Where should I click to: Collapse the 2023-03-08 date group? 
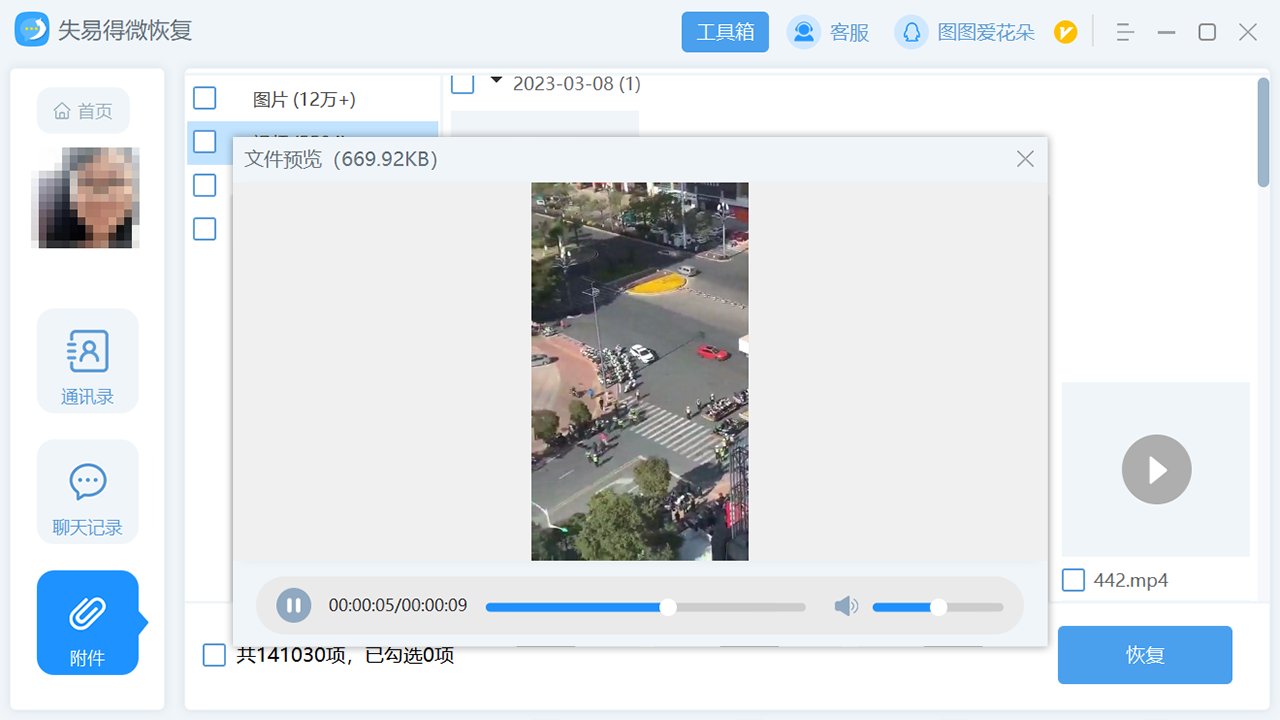point(496,81)
